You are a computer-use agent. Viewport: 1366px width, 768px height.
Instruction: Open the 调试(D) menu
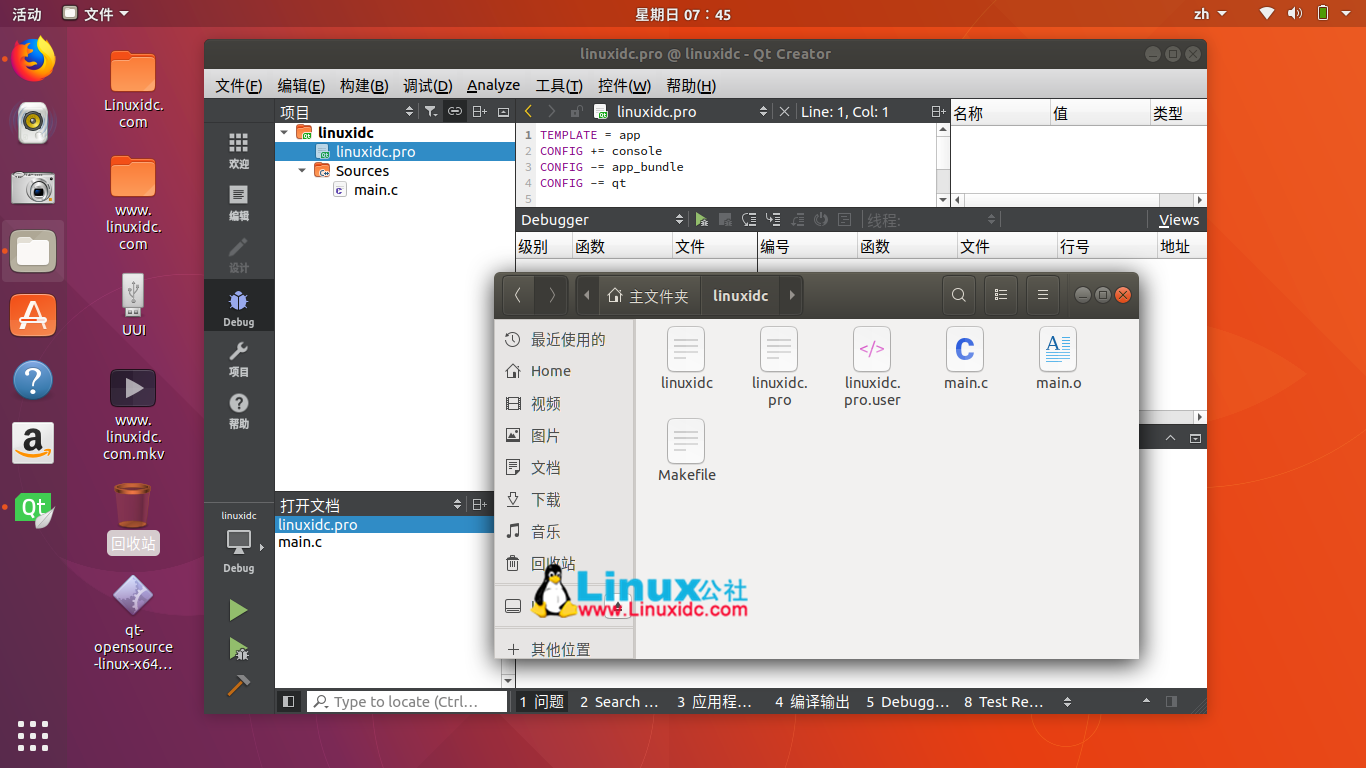pos(427,85)
